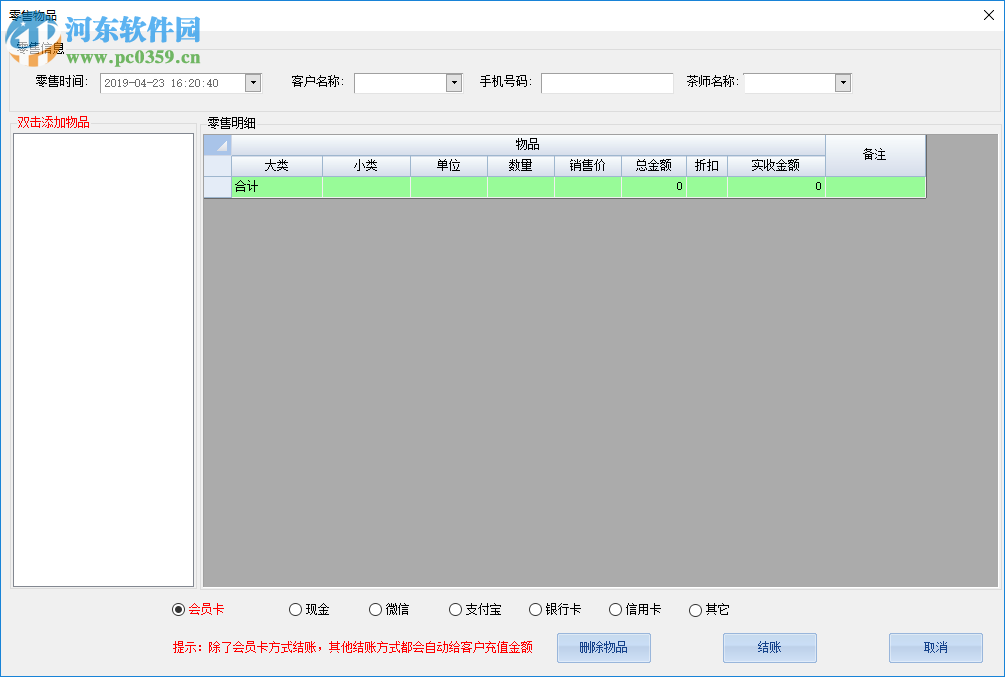Open the 客户名称 customer dropdown

[x=452, y=83]
